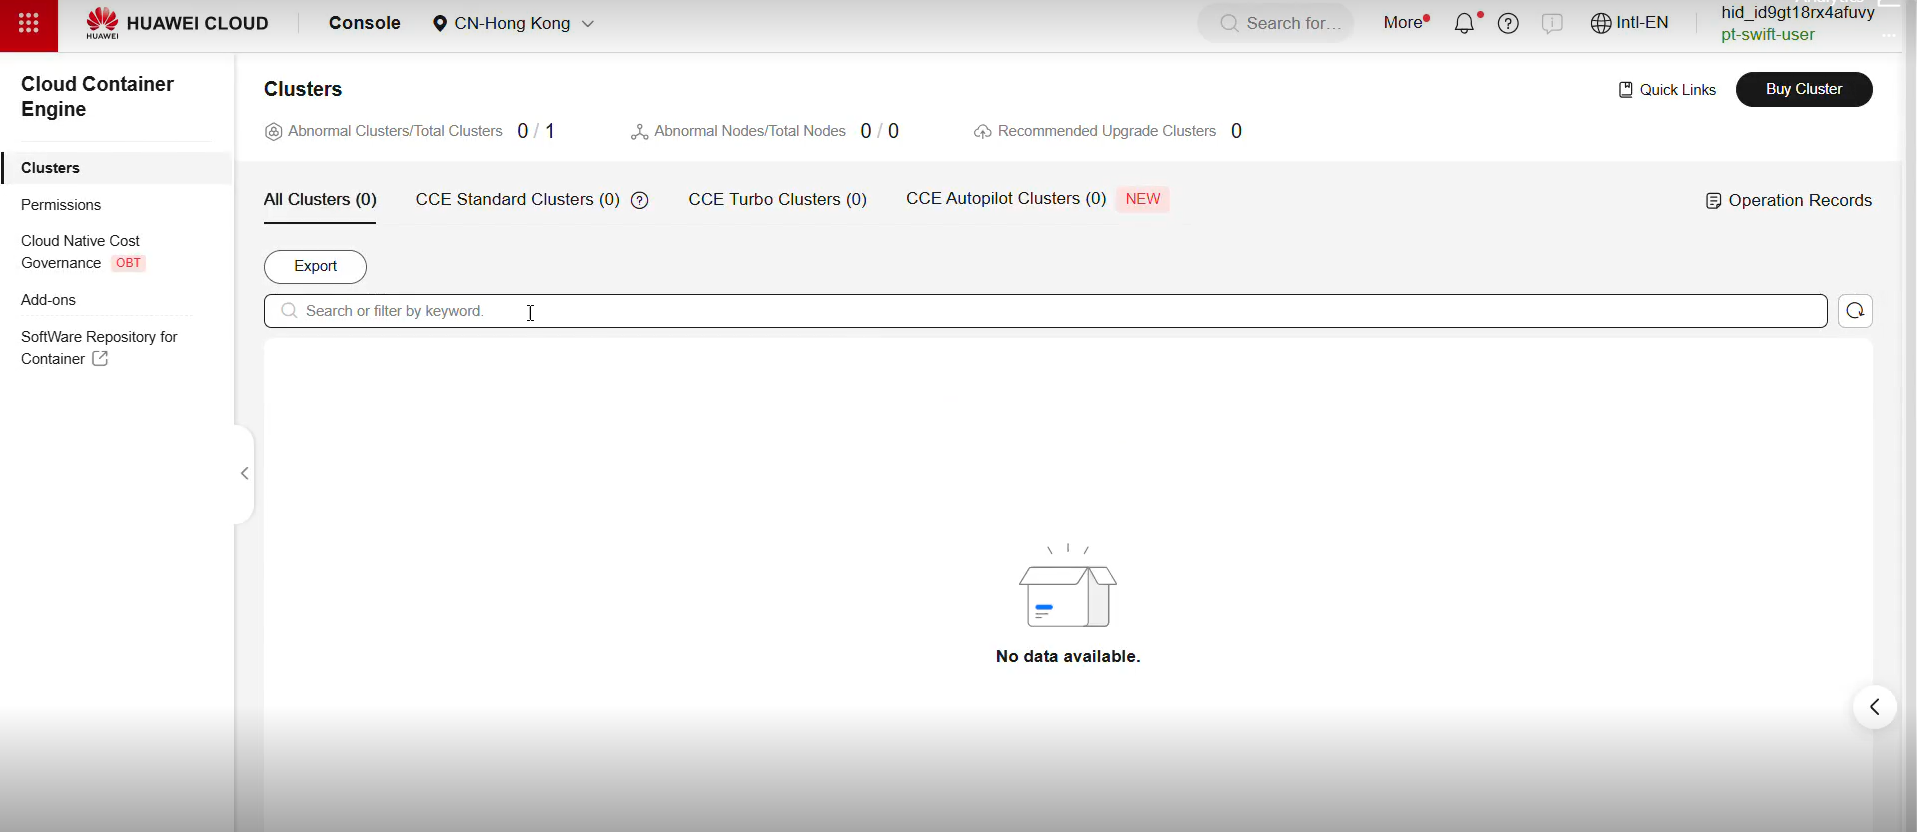Click the Recommended Upgrade Clusters label
The image size is (1917, 832).
(1107, 131)
